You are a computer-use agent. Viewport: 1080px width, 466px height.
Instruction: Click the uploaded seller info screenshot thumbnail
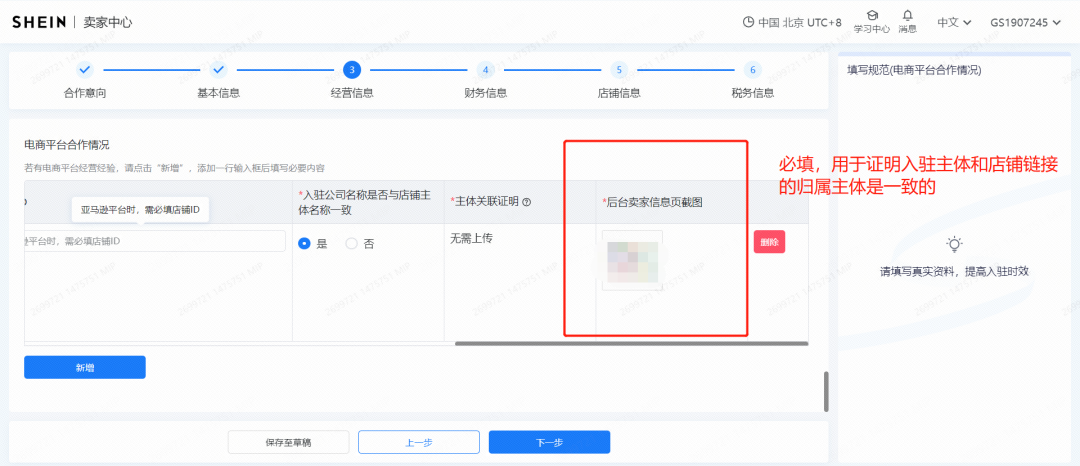tap(632, 260)
